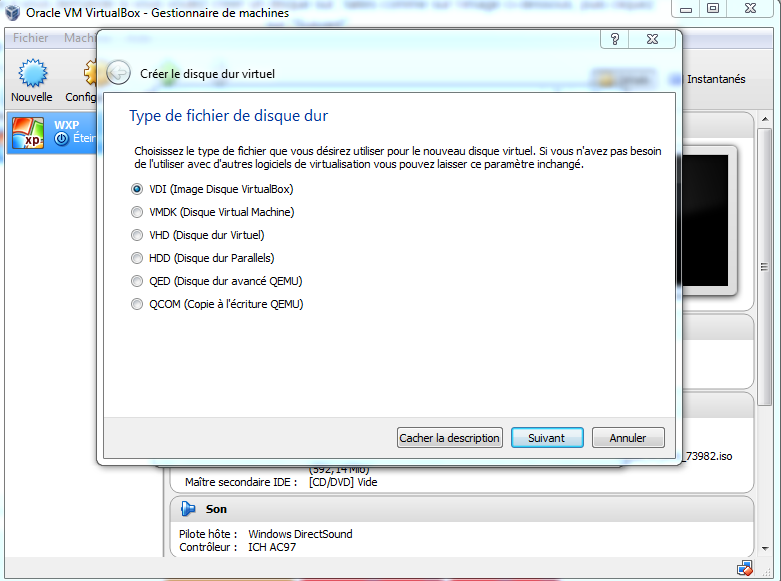The width and height of the screenshot is (781, 581).
Task: Click the WXP Windows XP machine icon
Action: coord(28,133)
